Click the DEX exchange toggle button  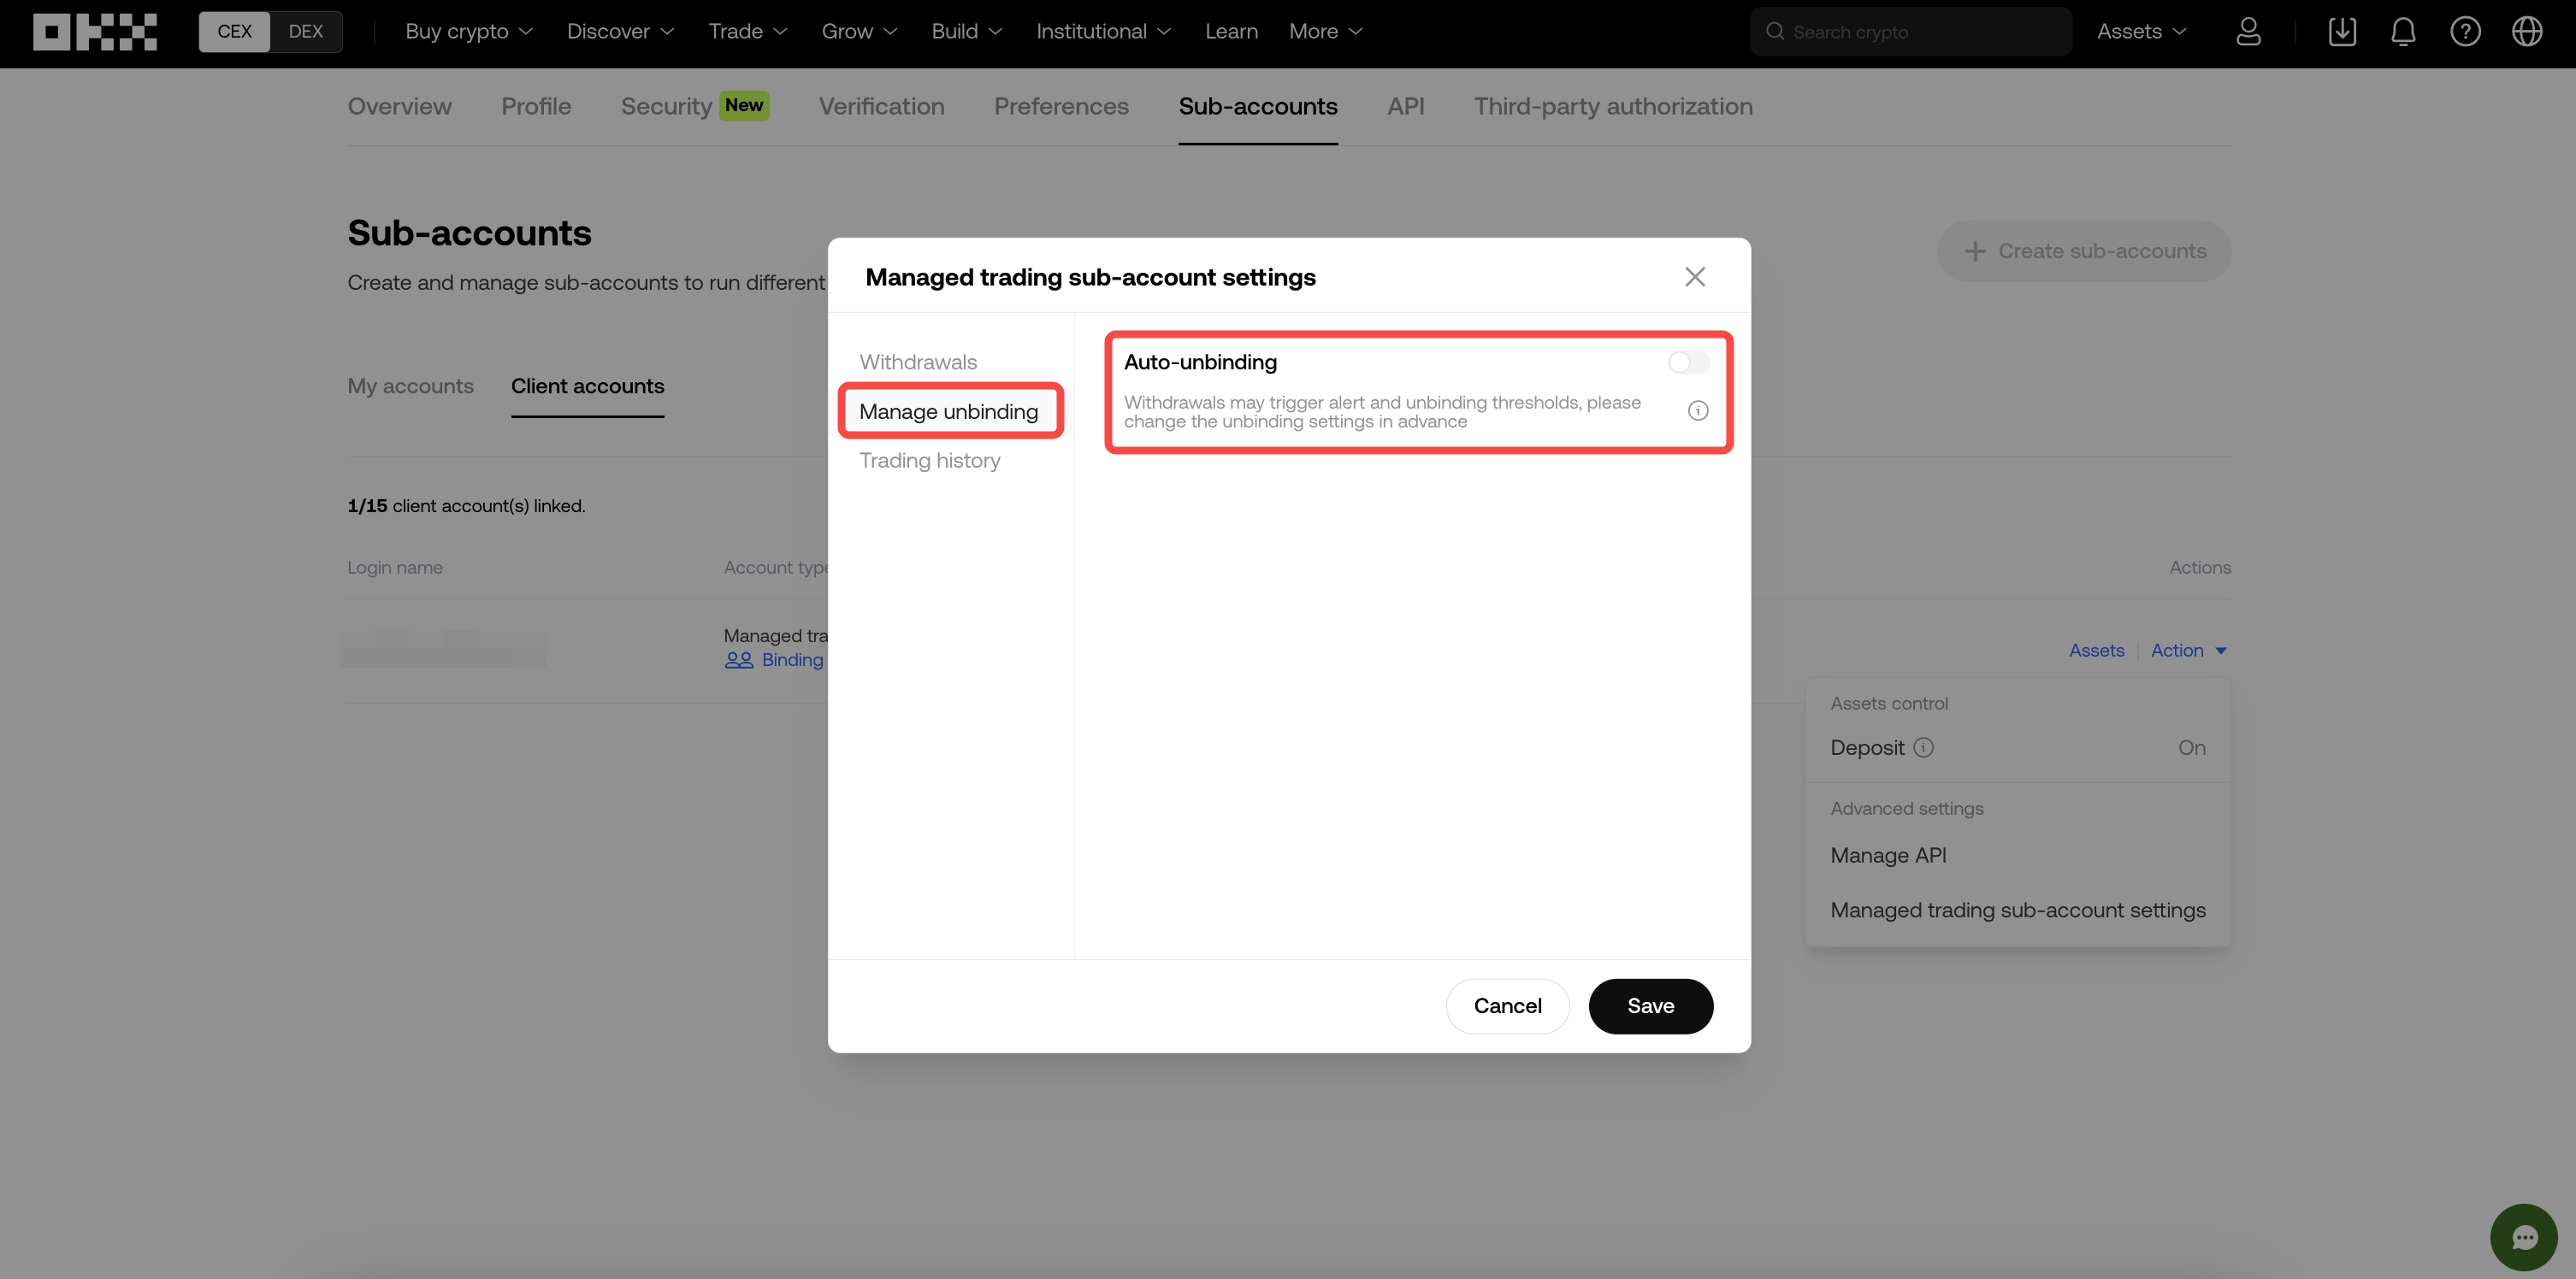tap(304, 31)
